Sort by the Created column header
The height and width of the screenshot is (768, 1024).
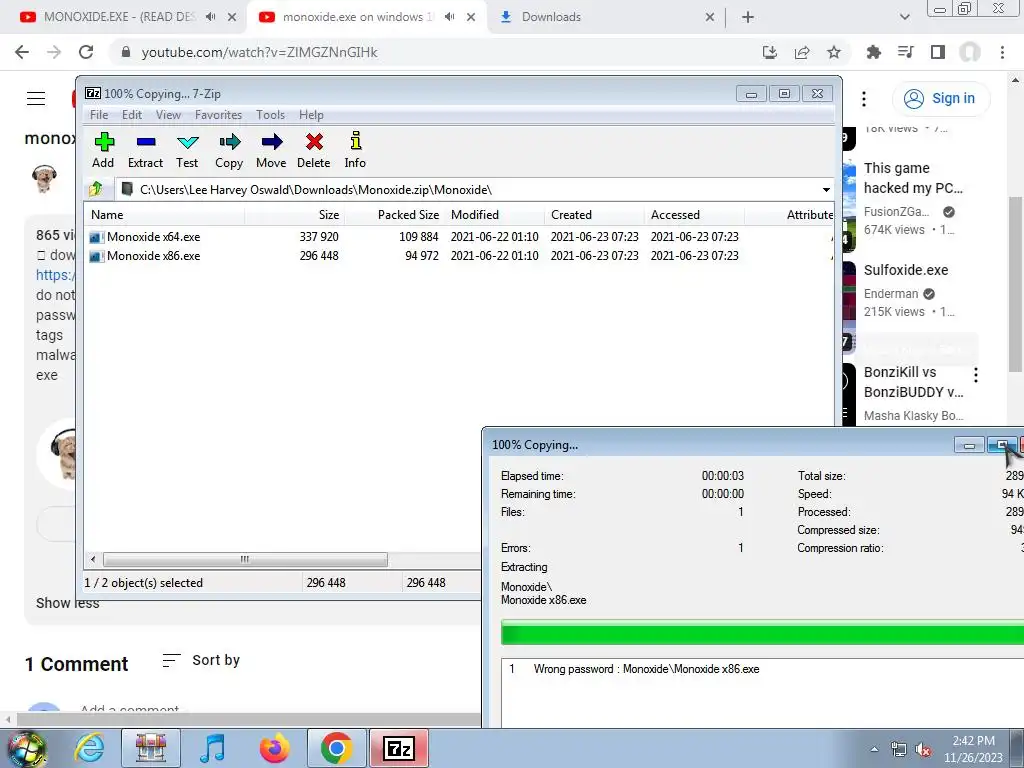click(x=594, y=215)
